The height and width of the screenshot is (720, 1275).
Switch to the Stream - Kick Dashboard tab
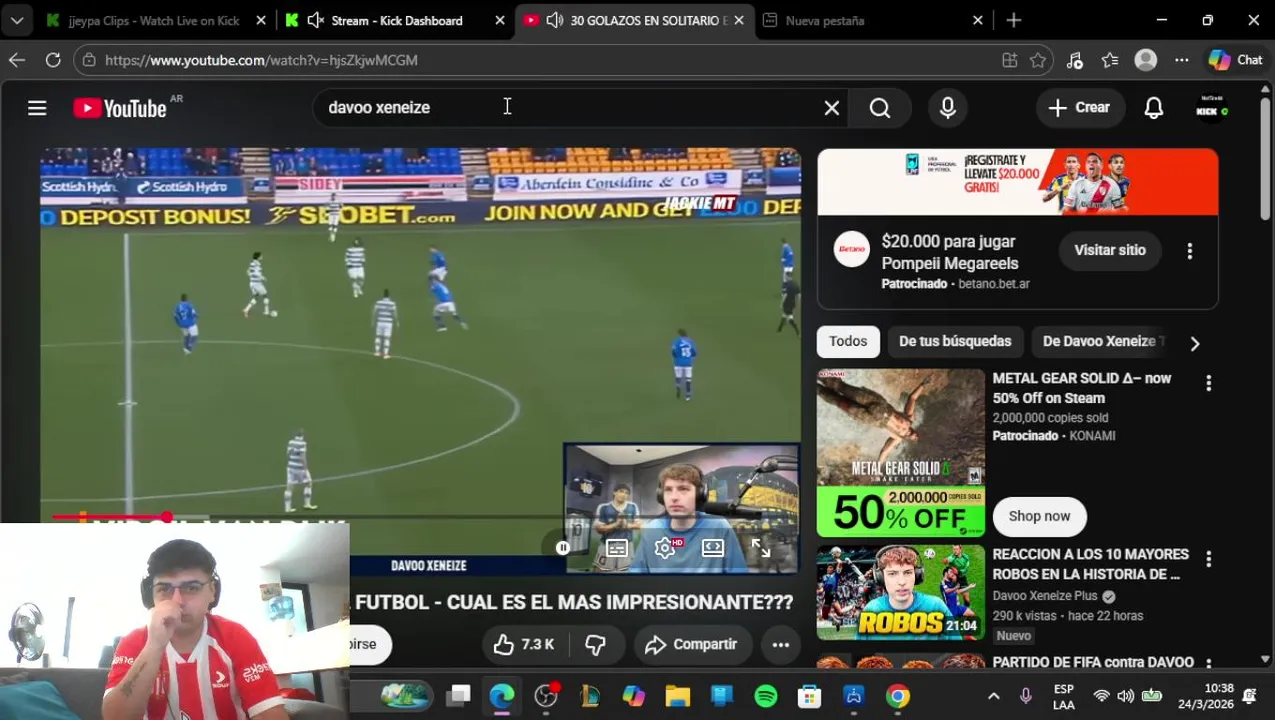click(396, 20)
